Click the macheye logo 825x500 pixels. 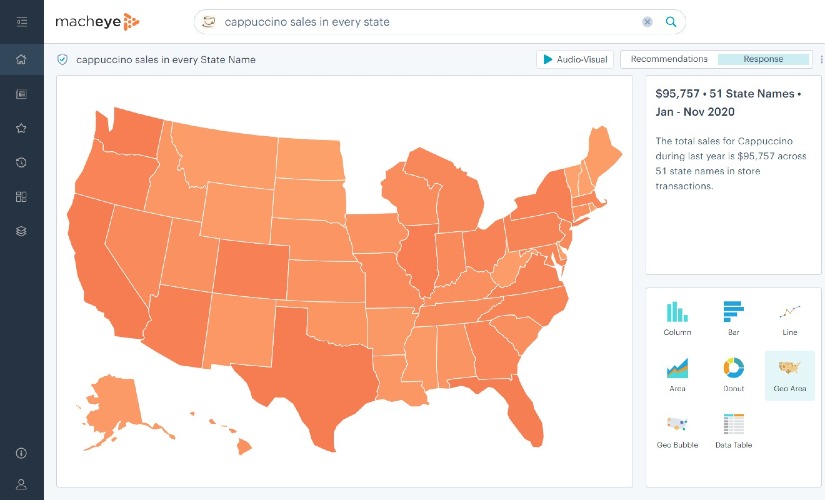(97, 21)
